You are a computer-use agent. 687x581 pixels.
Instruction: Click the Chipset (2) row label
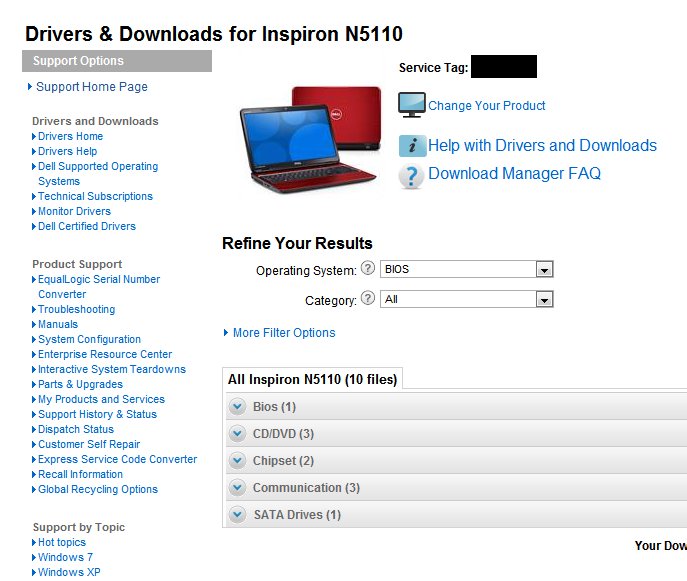[x=283, y=461]
